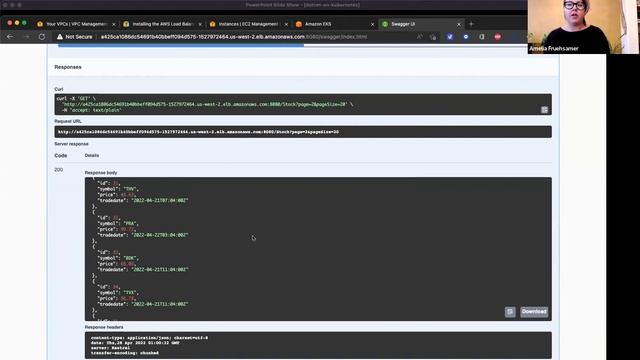This screenshot has height=360, width=640.
Task: Click the Details column header
Action: pyautogui.click(x=92, y=156)
